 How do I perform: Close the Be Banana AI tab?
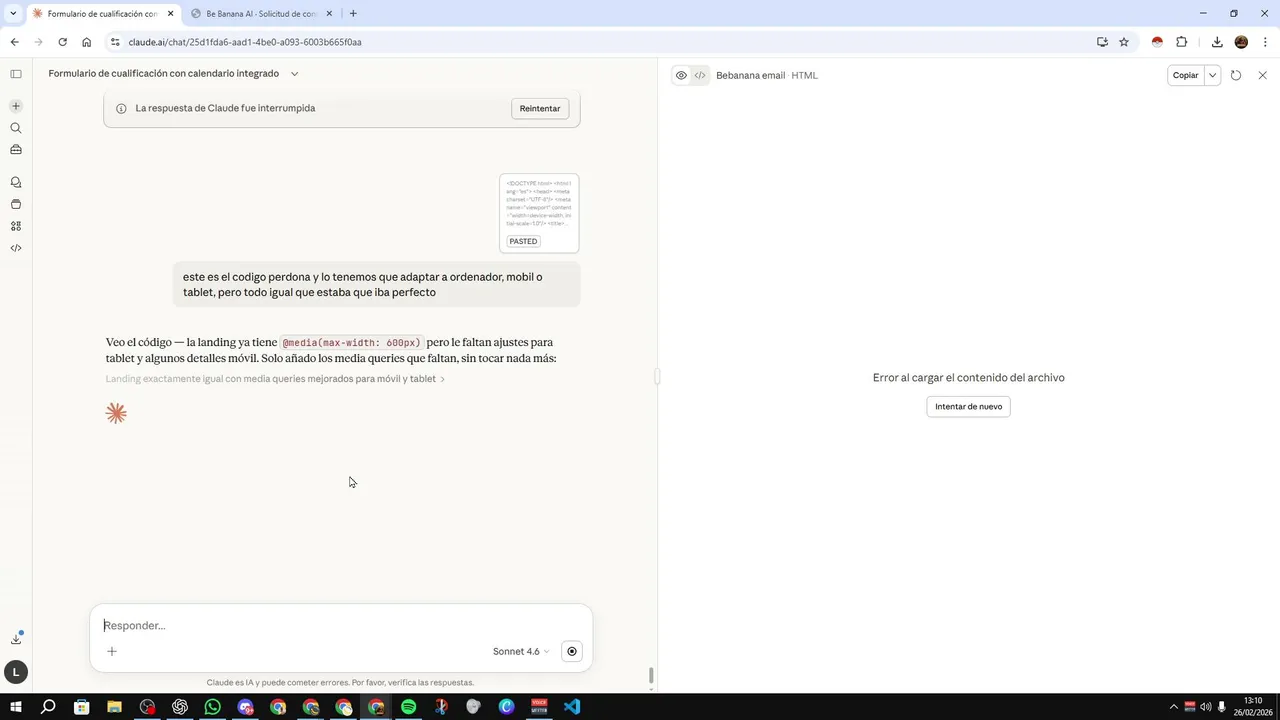coord(329,14)
